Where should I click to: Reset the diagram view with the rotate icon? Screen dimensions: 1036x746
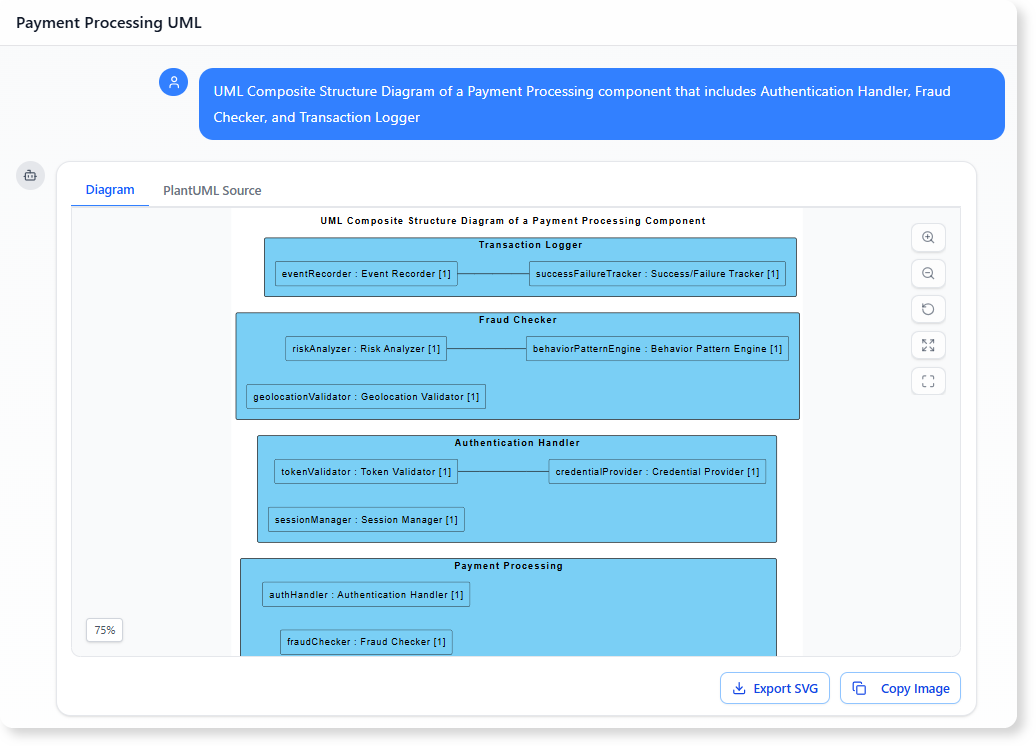point(928,309)
